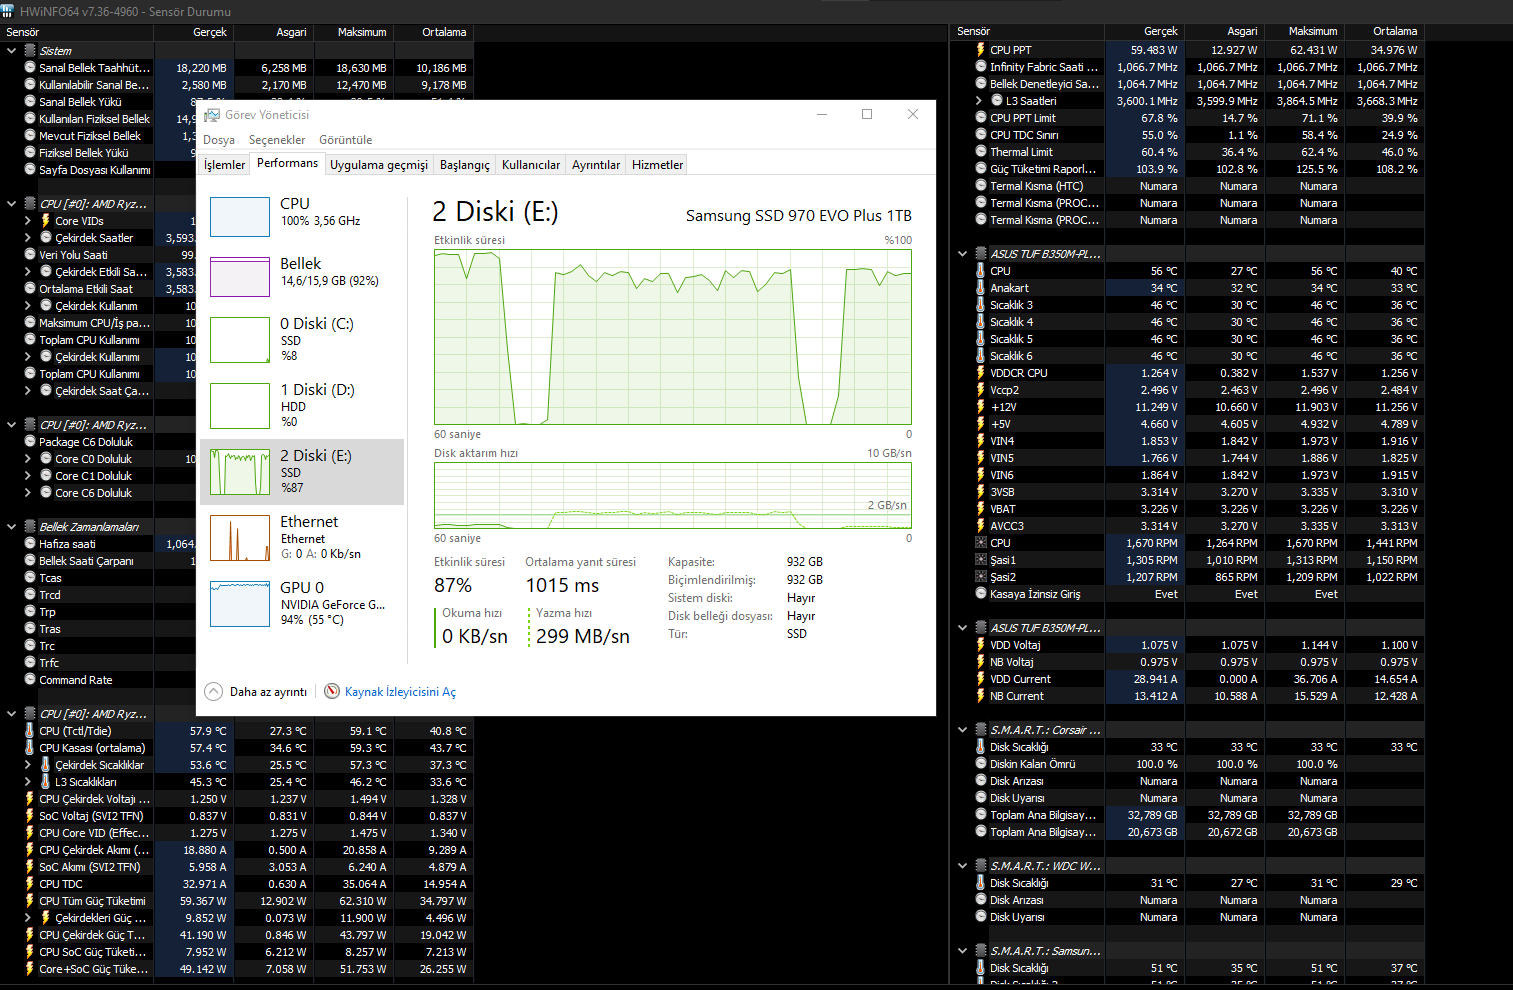Click the Ortalama column header in right panel
This screenshot has width=1513, height=990.
[x=1385, y=31]
